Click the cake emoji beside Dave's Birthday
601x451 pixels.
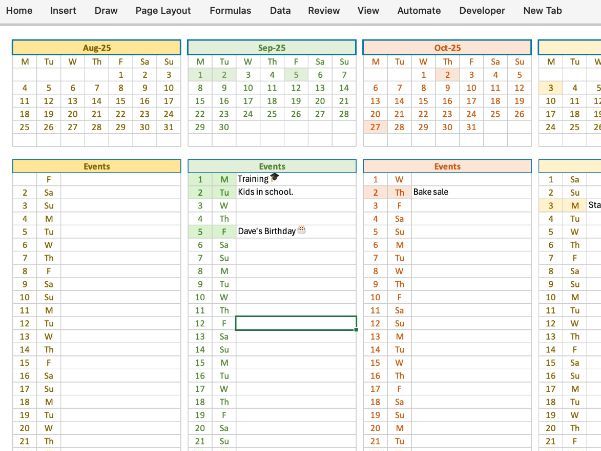(x=302, y=230)
